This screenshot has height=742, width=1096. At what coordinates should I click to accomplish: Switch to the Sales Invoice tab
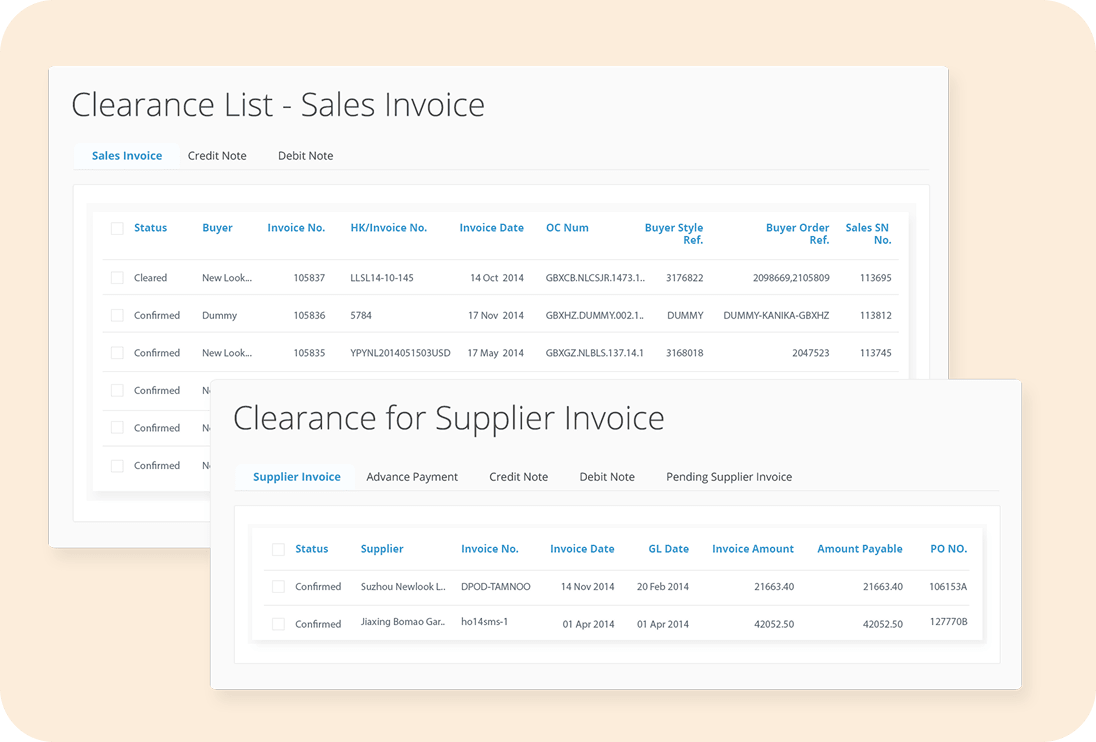(126, 156)
